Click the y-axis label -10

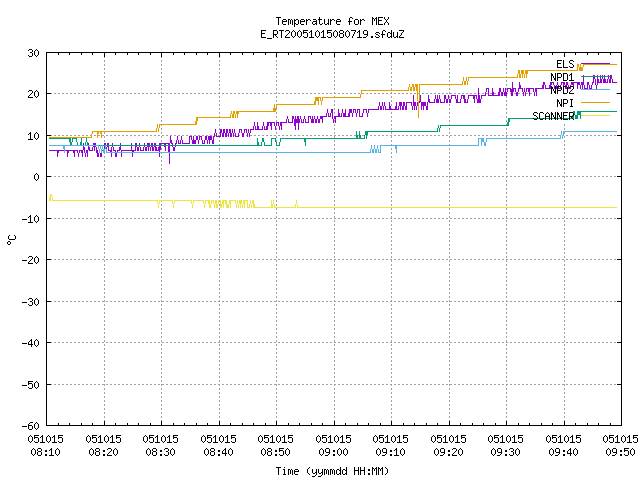coord(31,219)
